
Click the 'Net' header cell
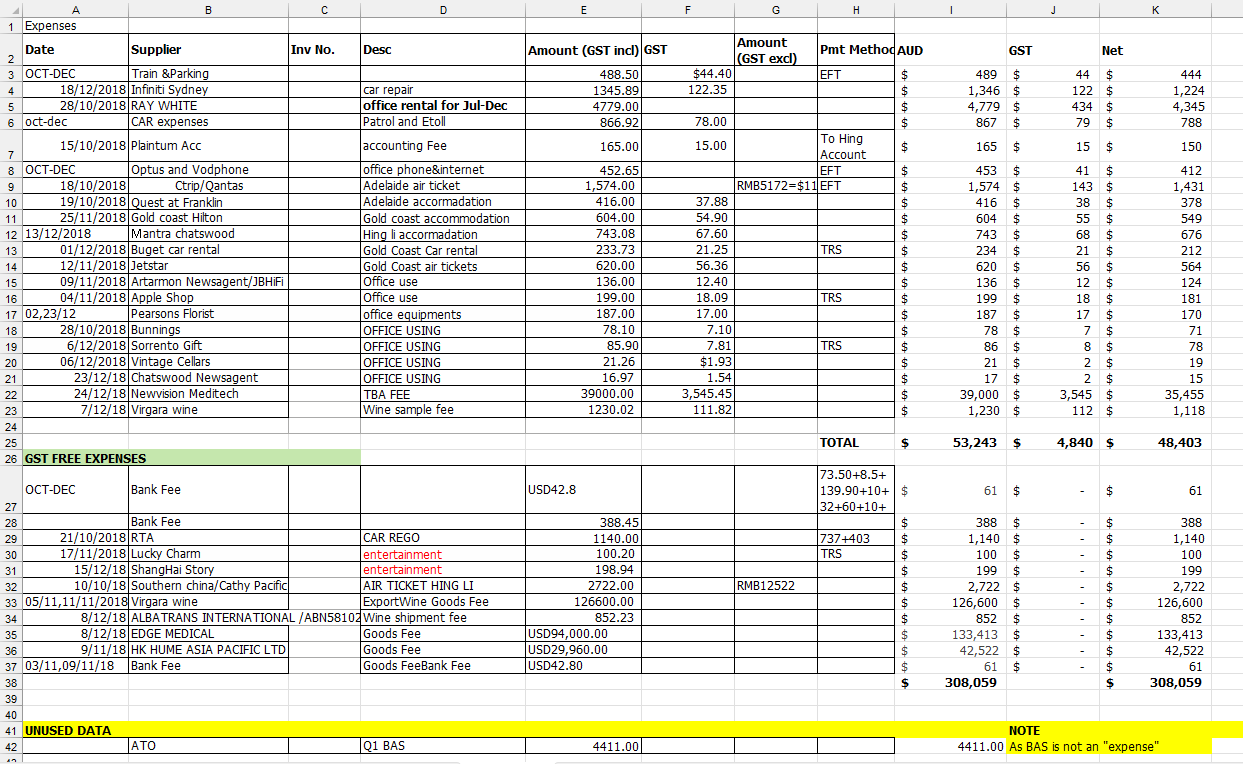(1154, 50)
